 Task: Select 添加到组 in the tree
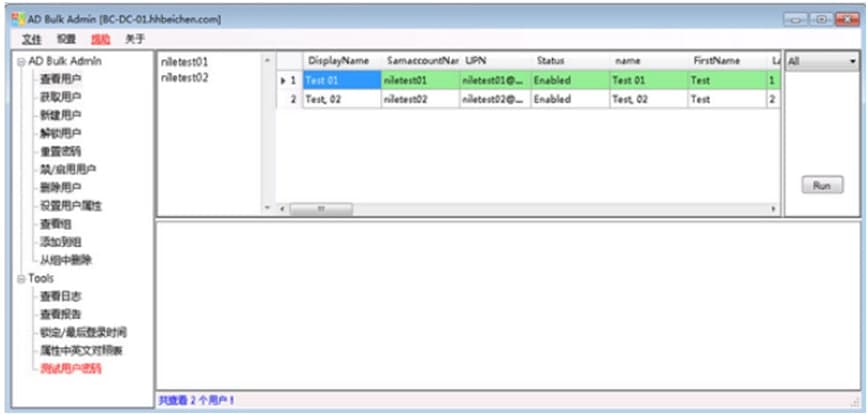point(60,242)
